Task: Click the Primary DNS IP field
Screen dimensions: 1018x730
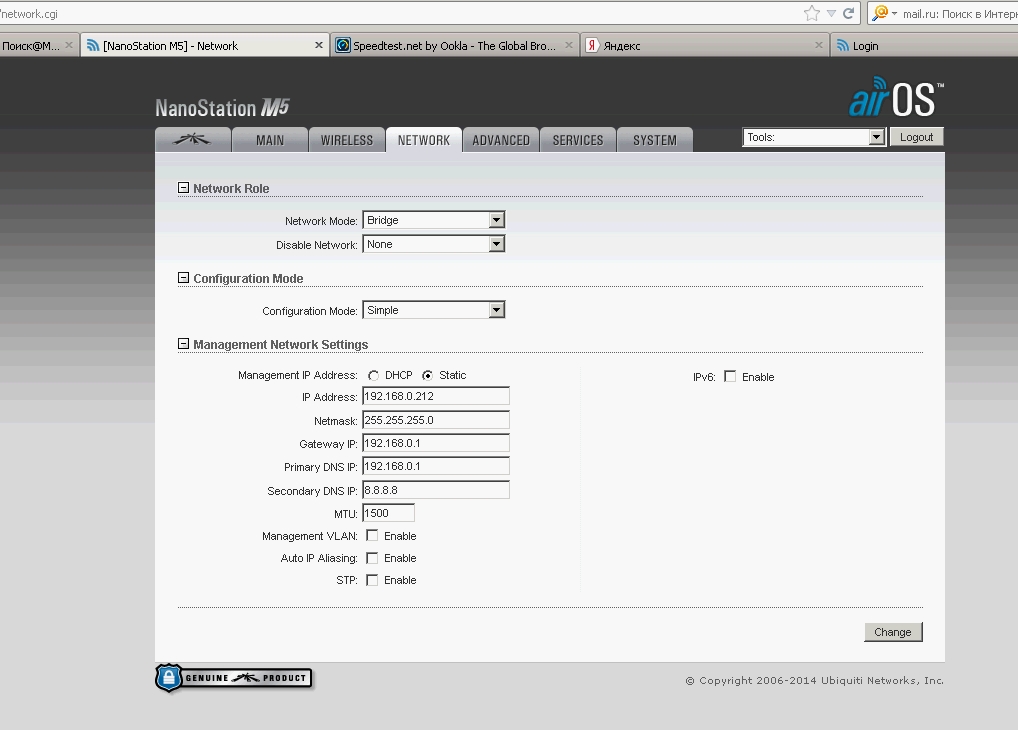Action: coord(436,466)
